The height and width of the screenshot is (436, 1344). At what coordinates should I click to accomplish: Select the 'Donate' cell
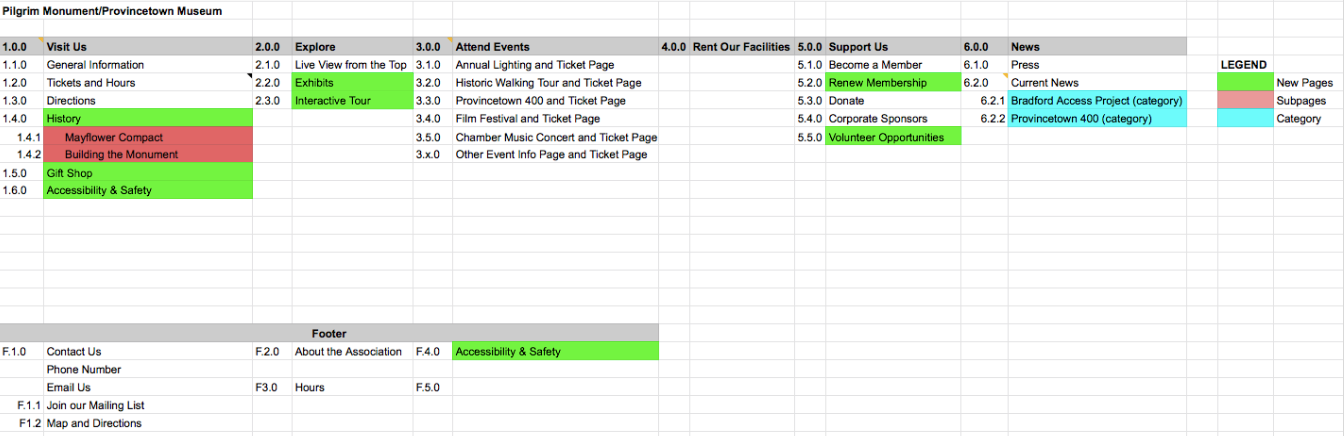(893, 101)
